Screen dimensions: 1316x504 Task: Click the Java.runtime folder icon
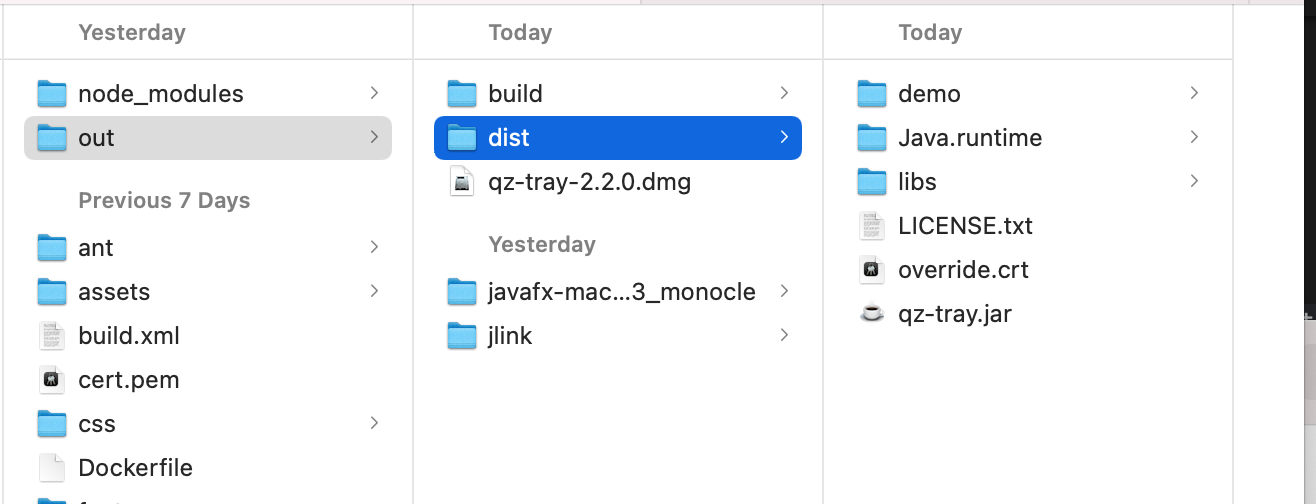pyautogui.click(x=872, y=138)
